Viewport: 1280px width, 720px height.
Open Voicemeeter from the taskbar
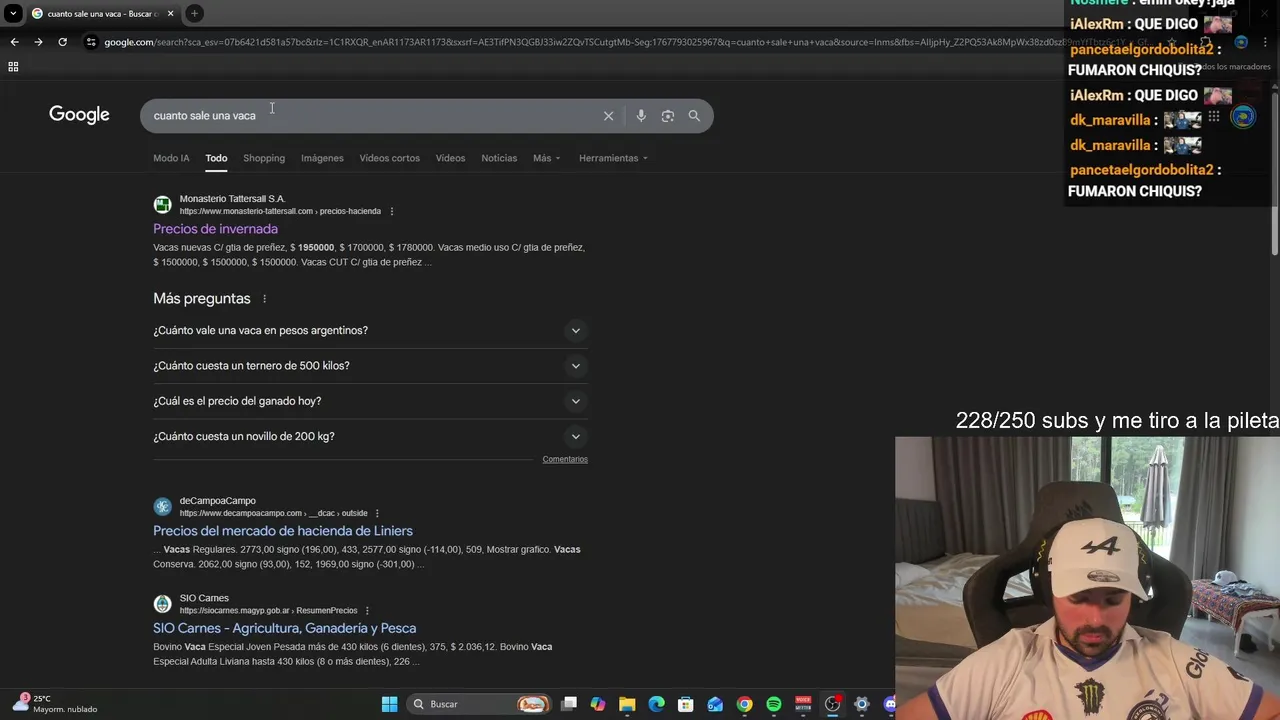pyautogui.click(x=803, y=704)
